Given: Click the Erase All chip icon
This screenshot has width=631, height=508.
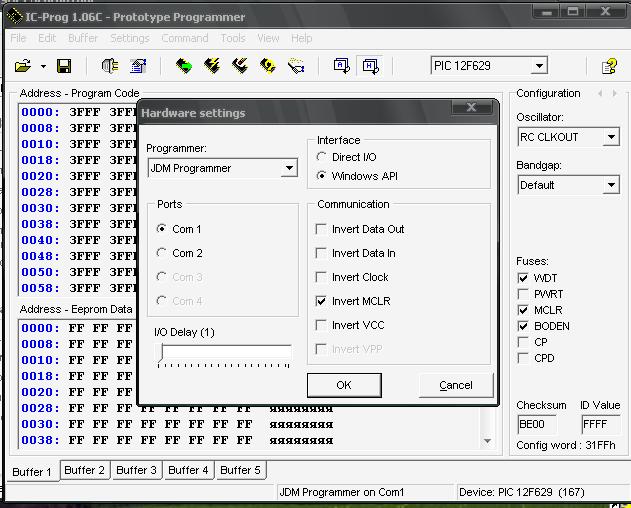Looking at the screenshot, I should (240, 66).
